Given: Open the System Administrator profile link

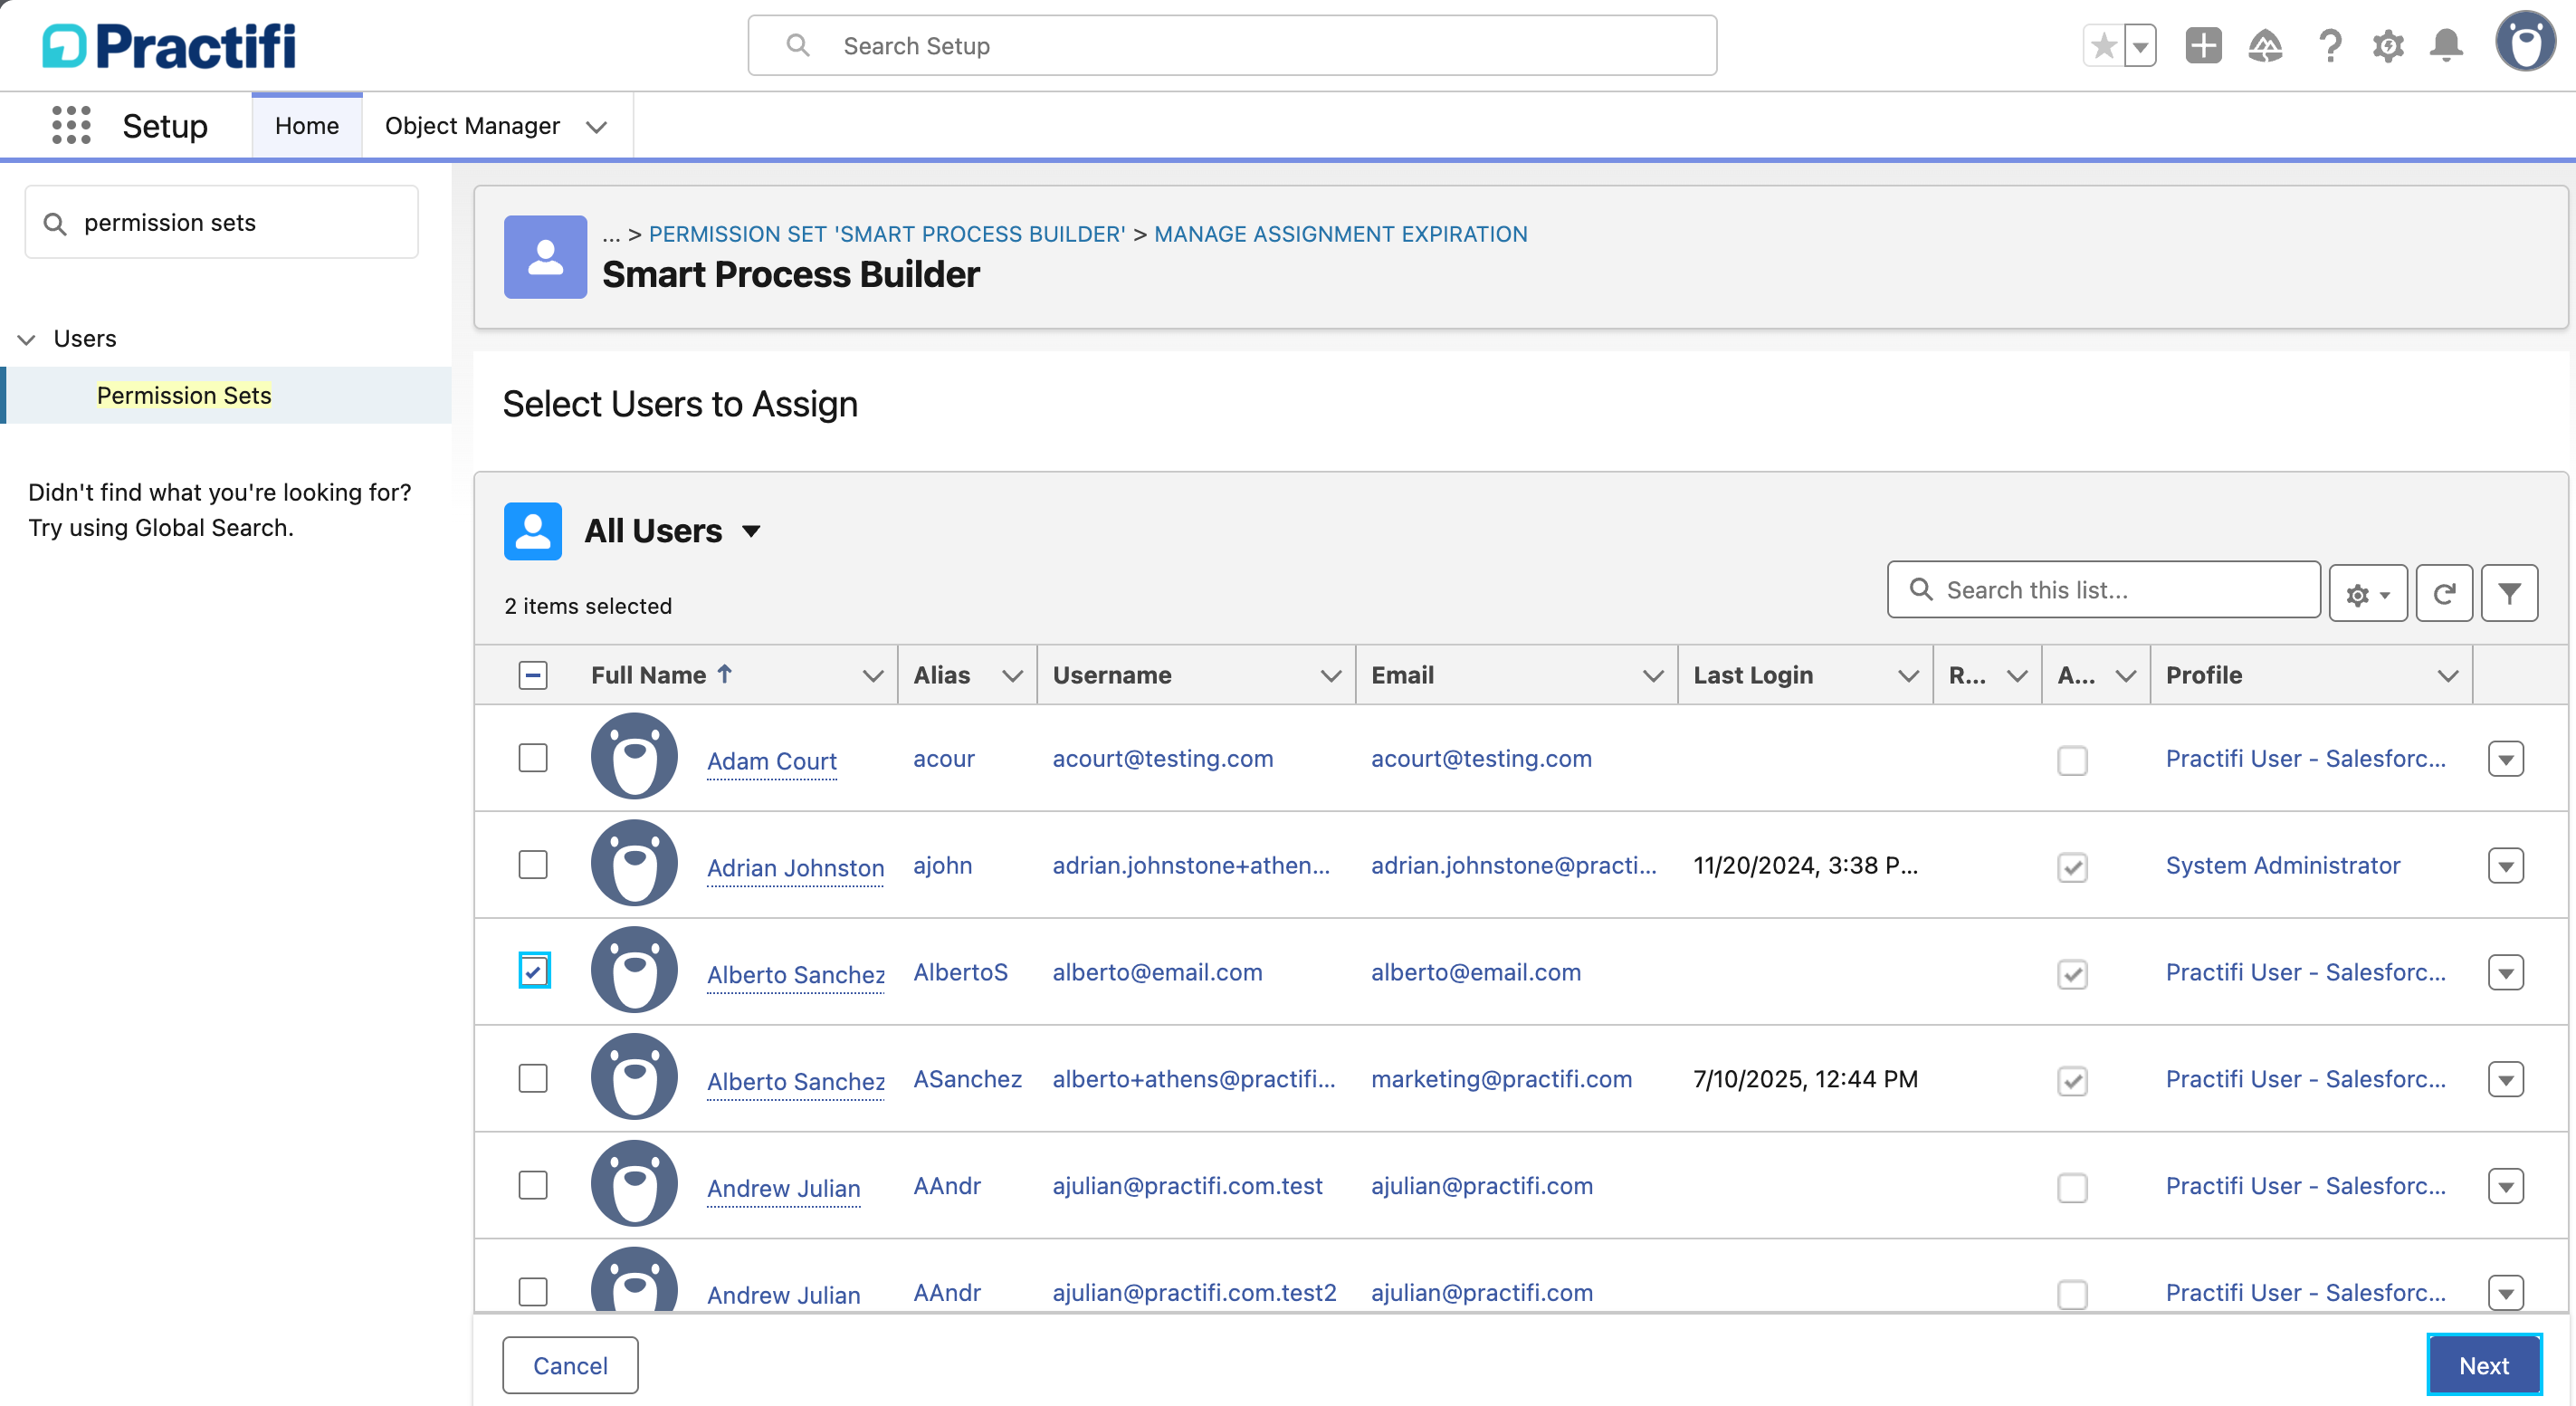Looking at the screenshot, I should pos(2282,865).
